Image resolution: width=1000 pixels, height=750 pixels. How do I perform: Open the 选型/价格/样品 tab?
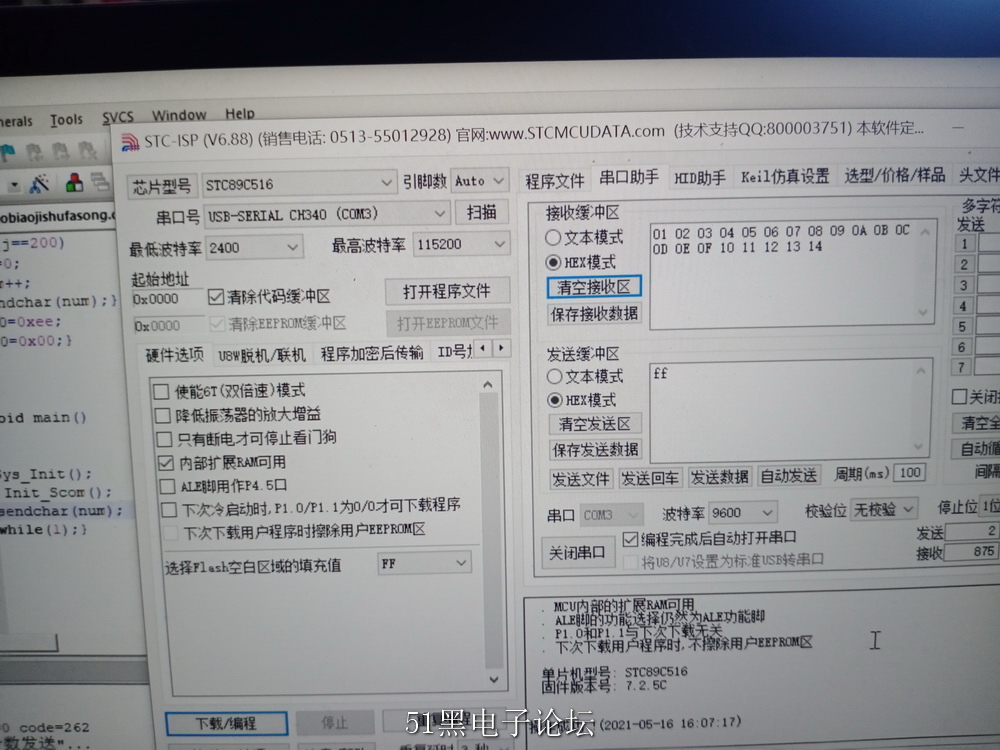[895, 175]
